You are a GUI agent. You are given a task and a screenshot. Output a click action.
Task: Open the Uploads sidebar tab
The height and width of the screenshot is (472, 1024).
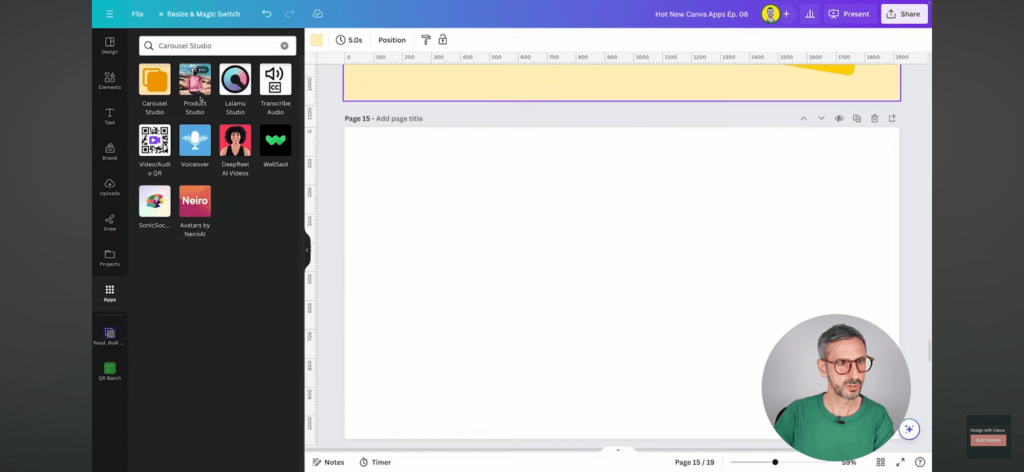click(x=110, y=187)
